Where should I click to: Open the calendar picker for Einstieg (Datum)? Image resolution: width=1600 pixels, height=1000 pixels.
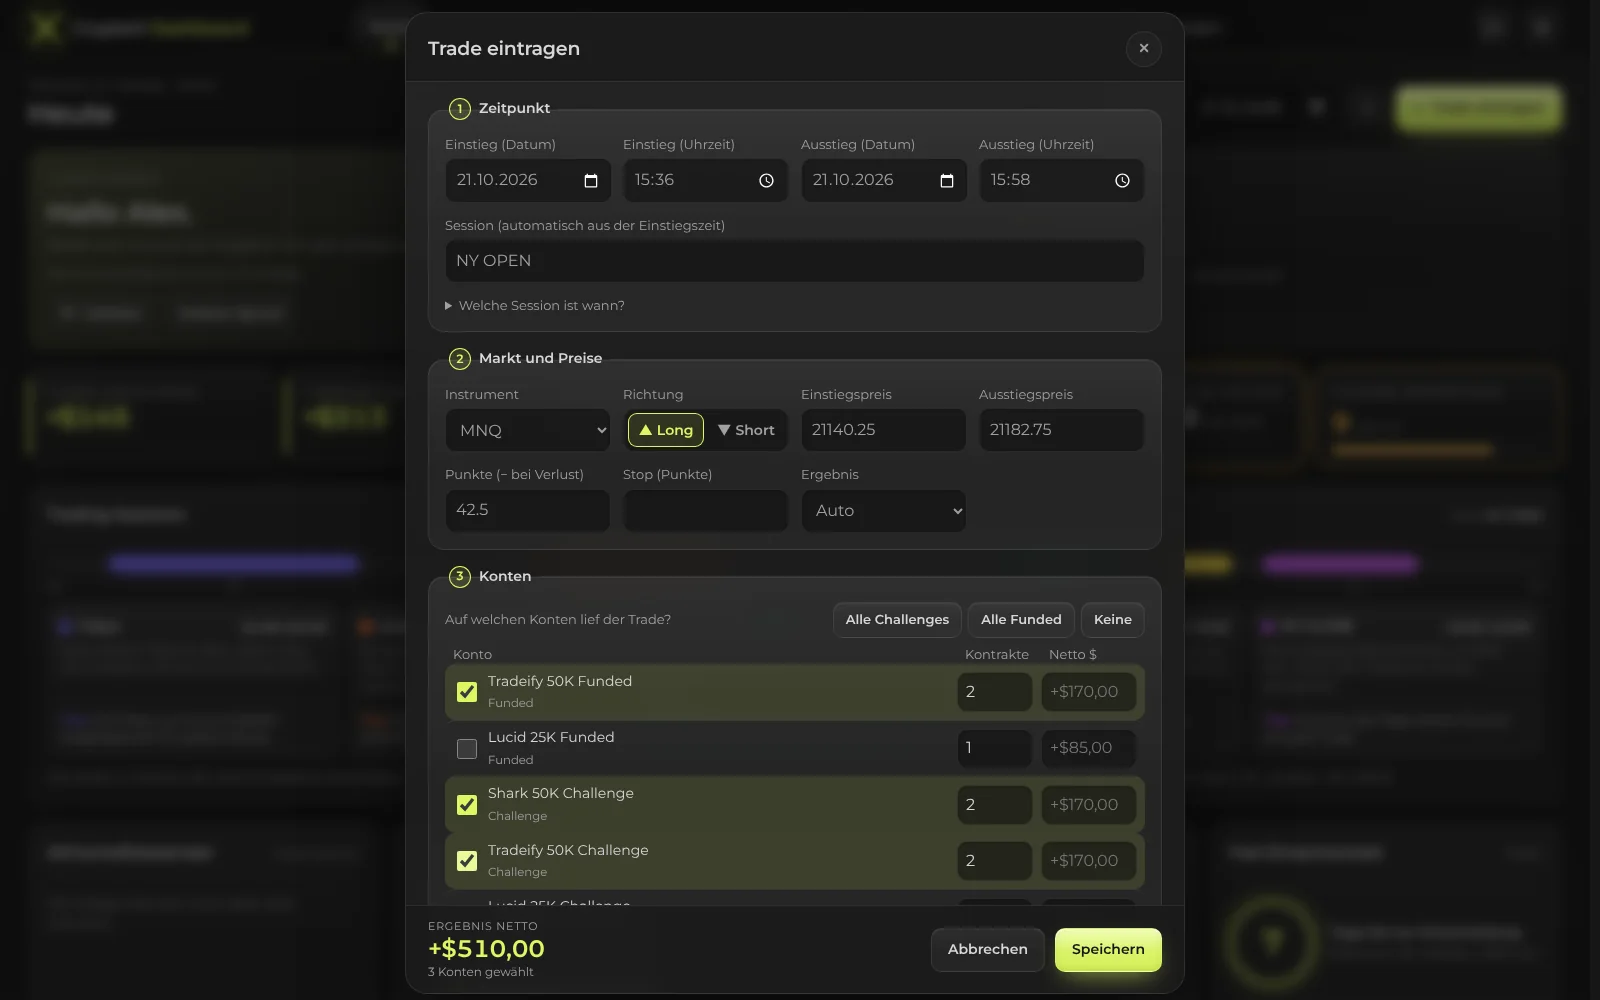click(x=591, y=181)
